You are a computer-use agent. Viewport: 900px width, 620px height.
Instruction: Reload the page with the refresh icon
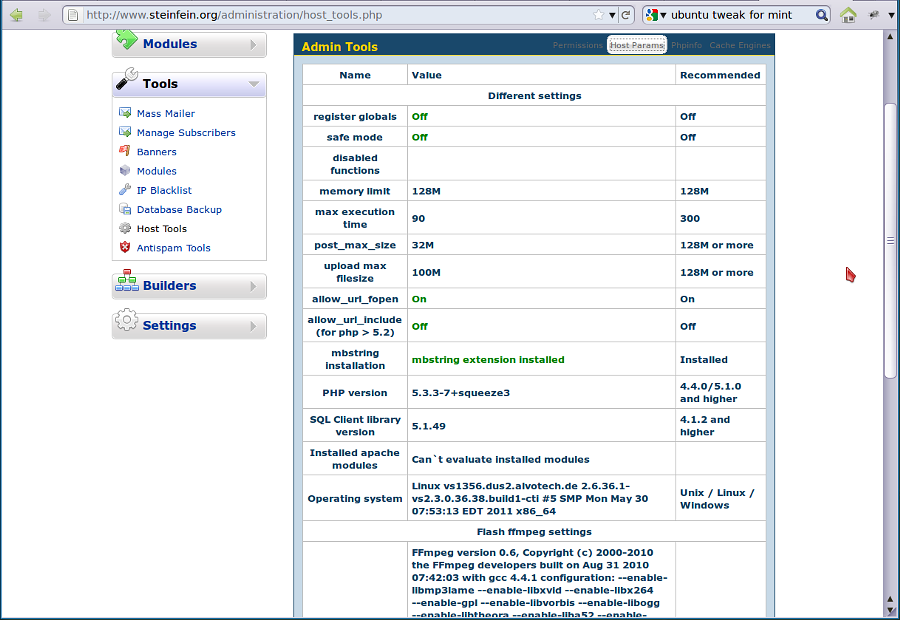pyautogui.click(x=626, y=15)
